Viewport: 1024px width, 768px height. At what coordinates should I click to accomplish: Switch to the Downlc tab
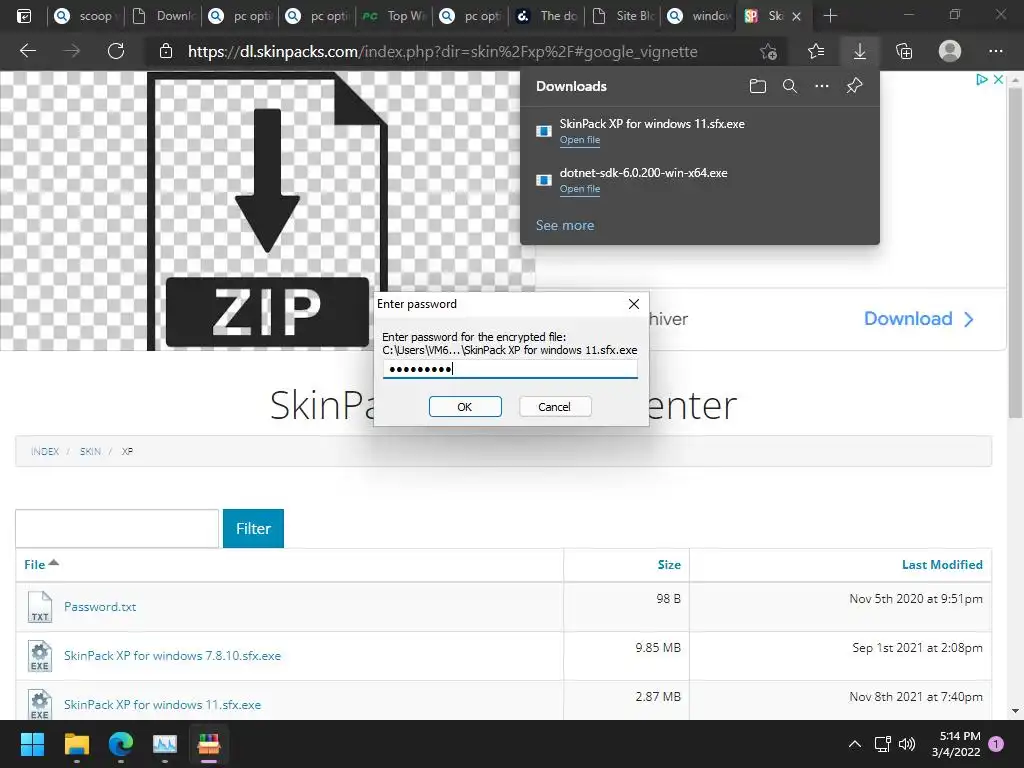pos(165,16)
